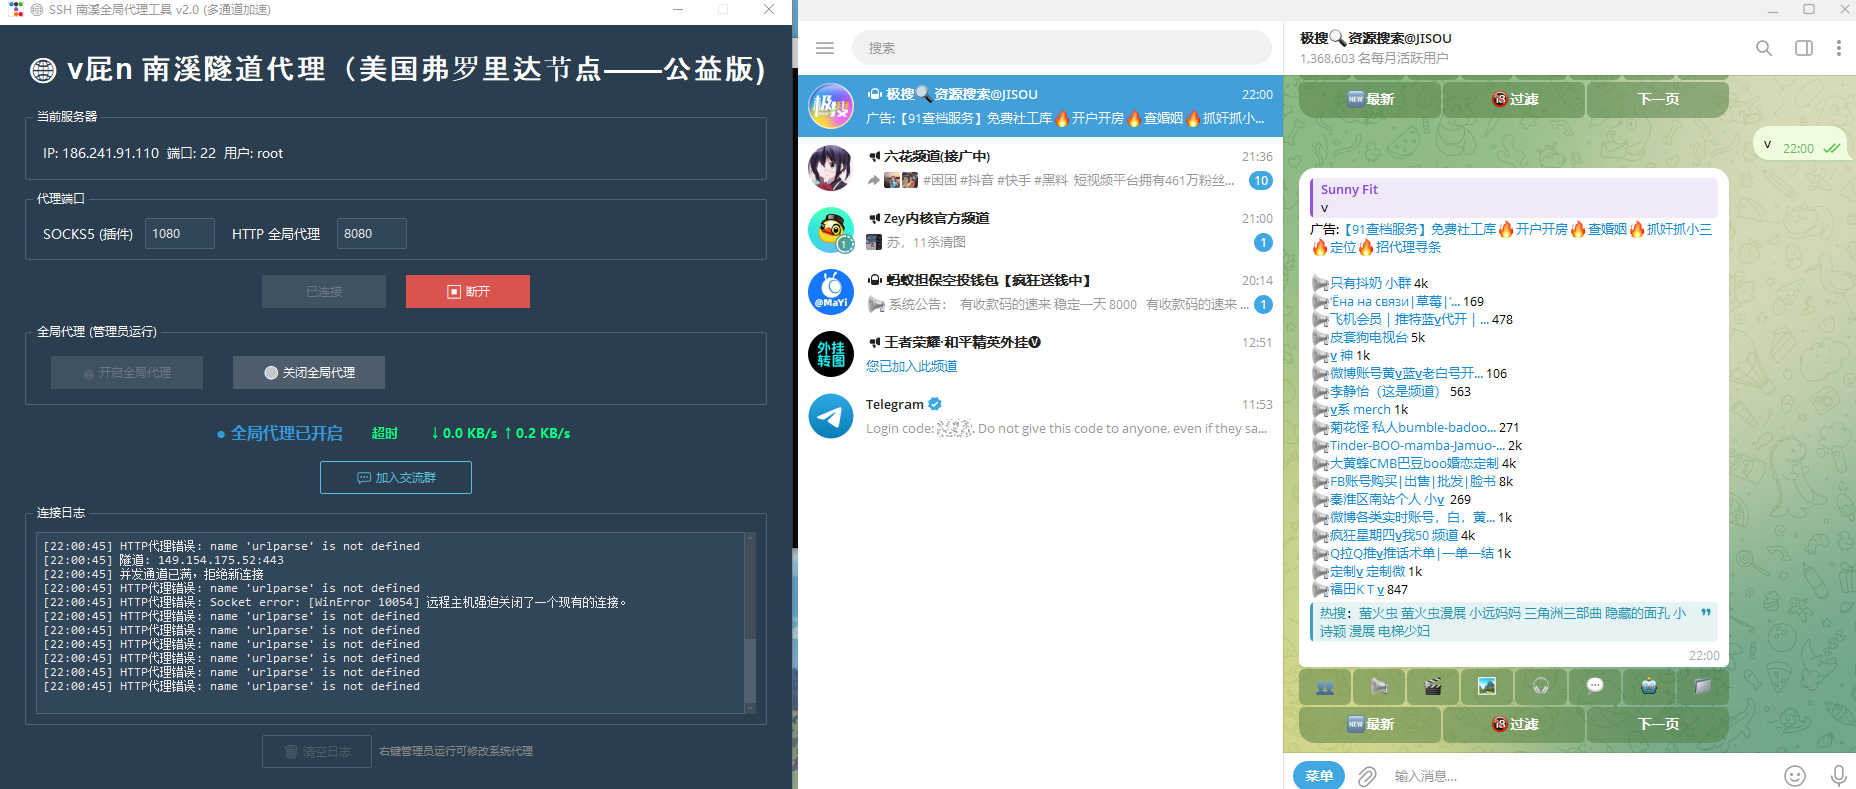
Task: Click the 李静怡(这是频道) result link
Action: pos(1385,391)
